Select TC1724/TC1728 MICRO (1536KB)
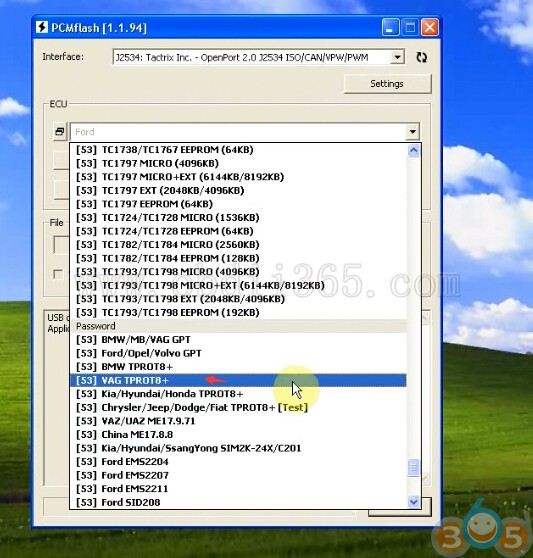The width and height of the screenshot is (533, 558). point(238,217)
